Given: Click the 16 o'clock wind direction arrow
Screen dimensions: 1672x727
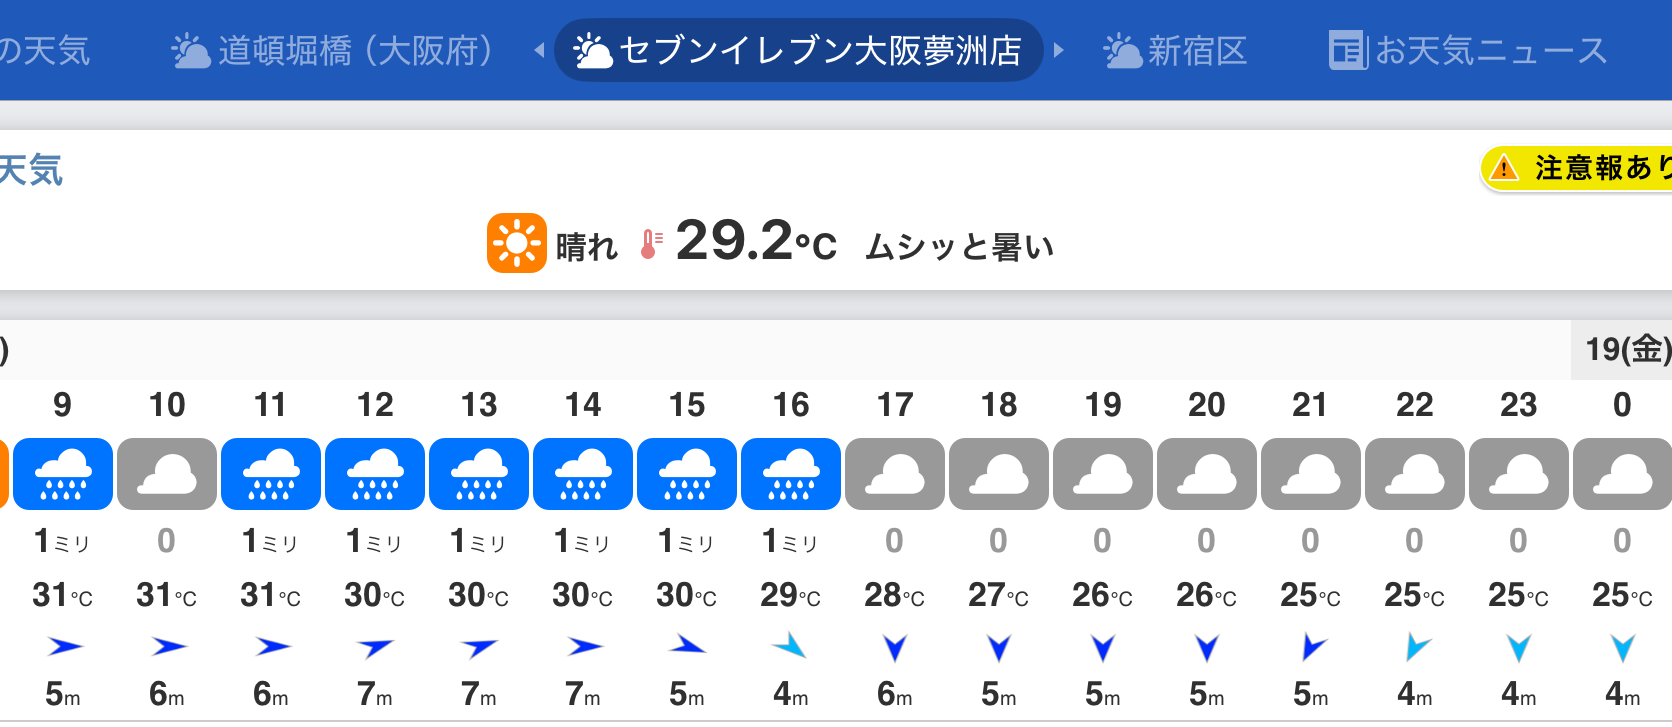Looking at the screenshot, I should pyautogui.click(x=790, y=646).
